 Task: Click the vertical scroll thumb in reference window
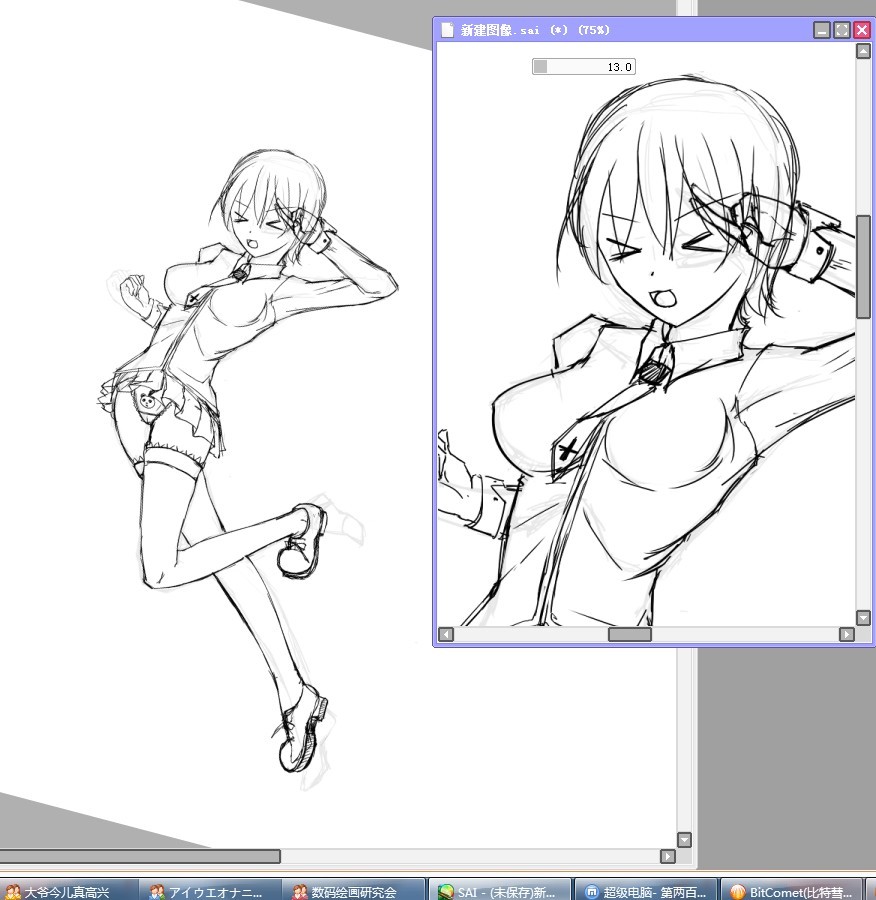[x=863, y=267]
